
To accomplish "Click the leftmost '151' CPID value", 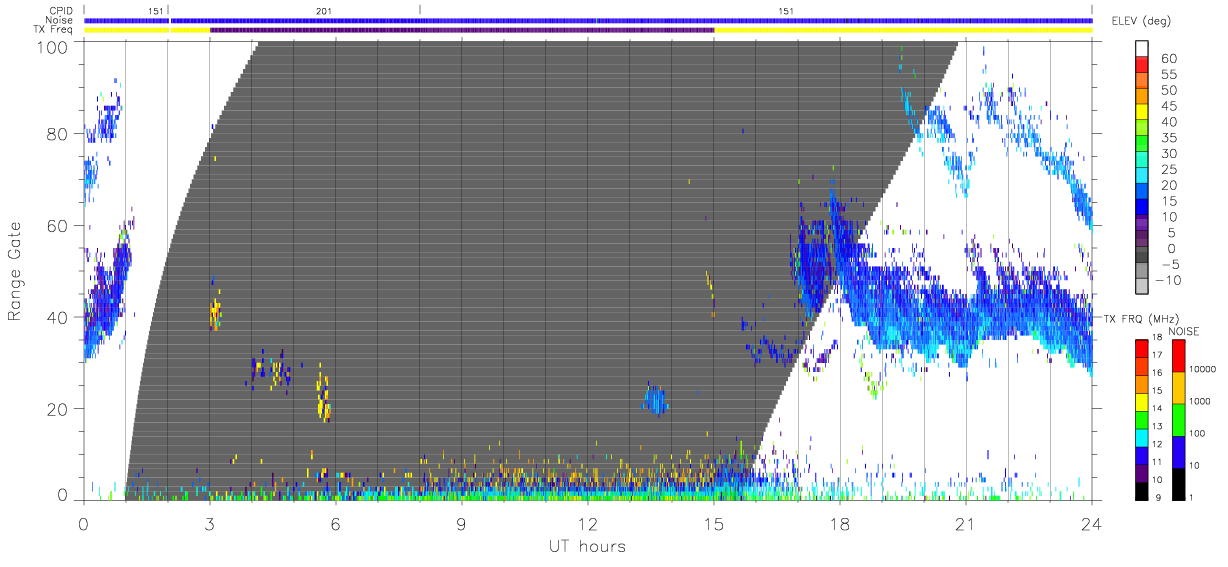I will [155, 10].
